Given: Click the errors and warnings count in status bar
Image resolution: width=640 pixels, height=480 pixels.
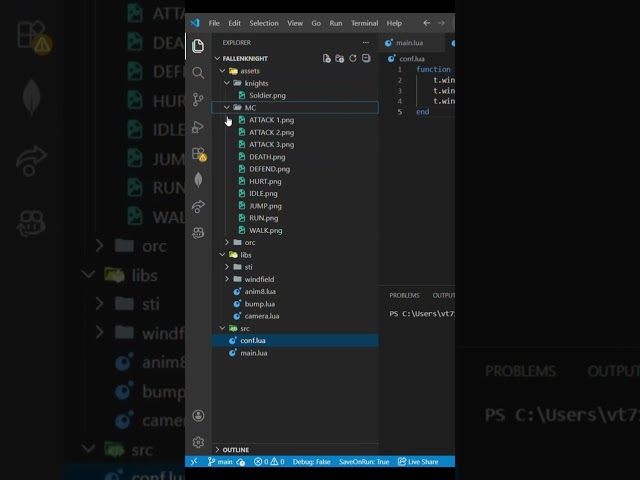Looking at the screenshot, I should [269, 462].
